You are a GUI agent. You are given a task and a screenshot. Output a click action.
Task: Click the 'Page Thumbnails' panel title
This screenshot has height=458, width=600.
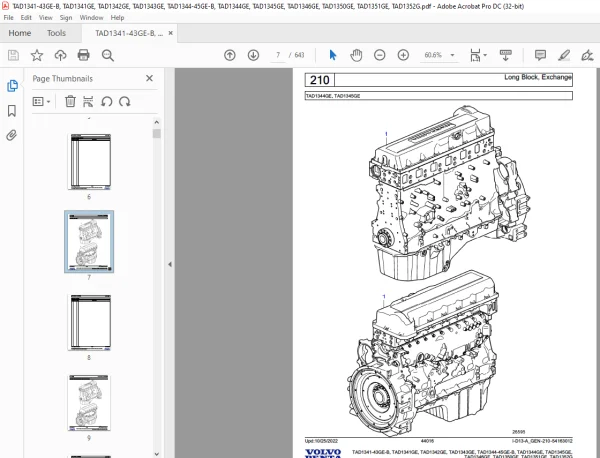[x=62, y=79]
